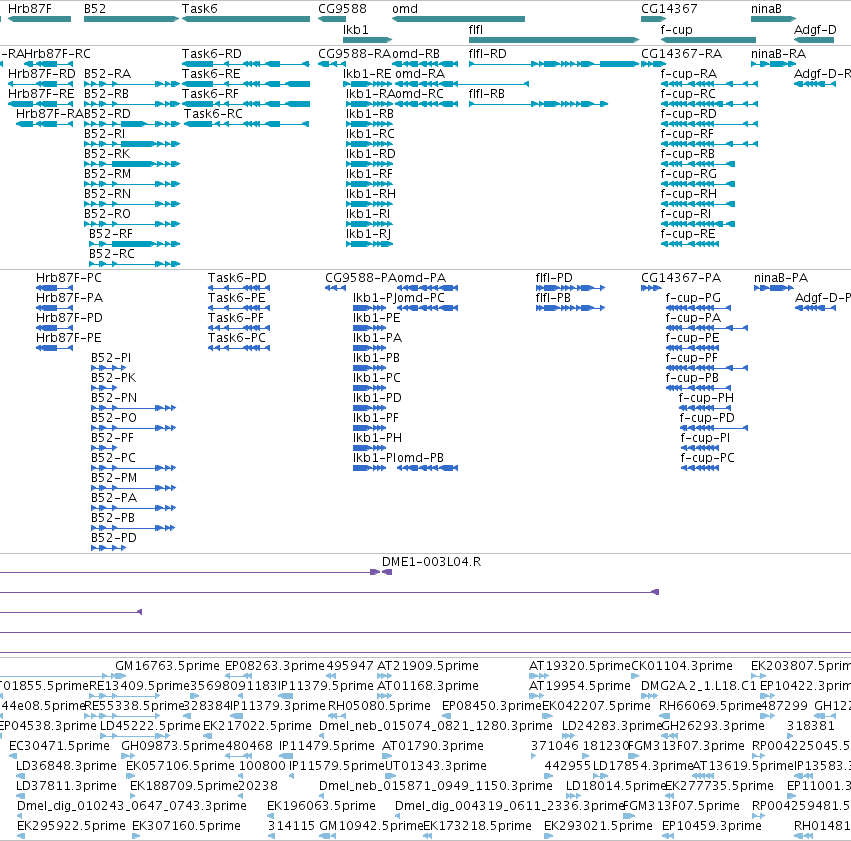Click the flfl gene label
The width and height of the screenshot is (851, 841).
coord(476,29)
